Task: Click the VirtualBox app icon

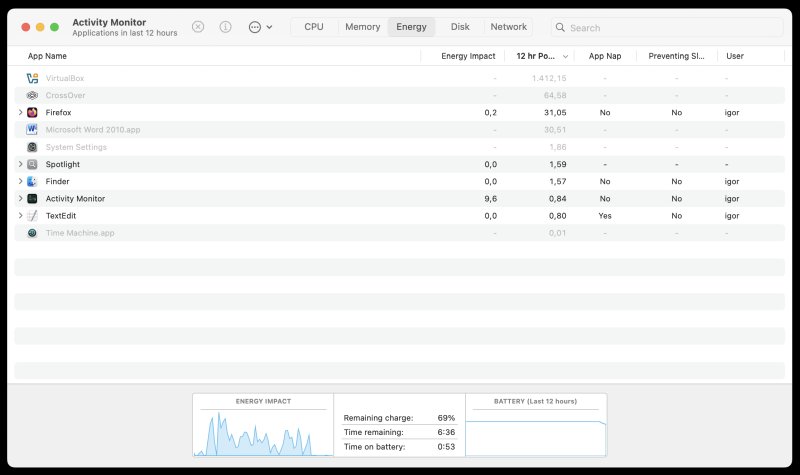Action: [x=33, y=78]
